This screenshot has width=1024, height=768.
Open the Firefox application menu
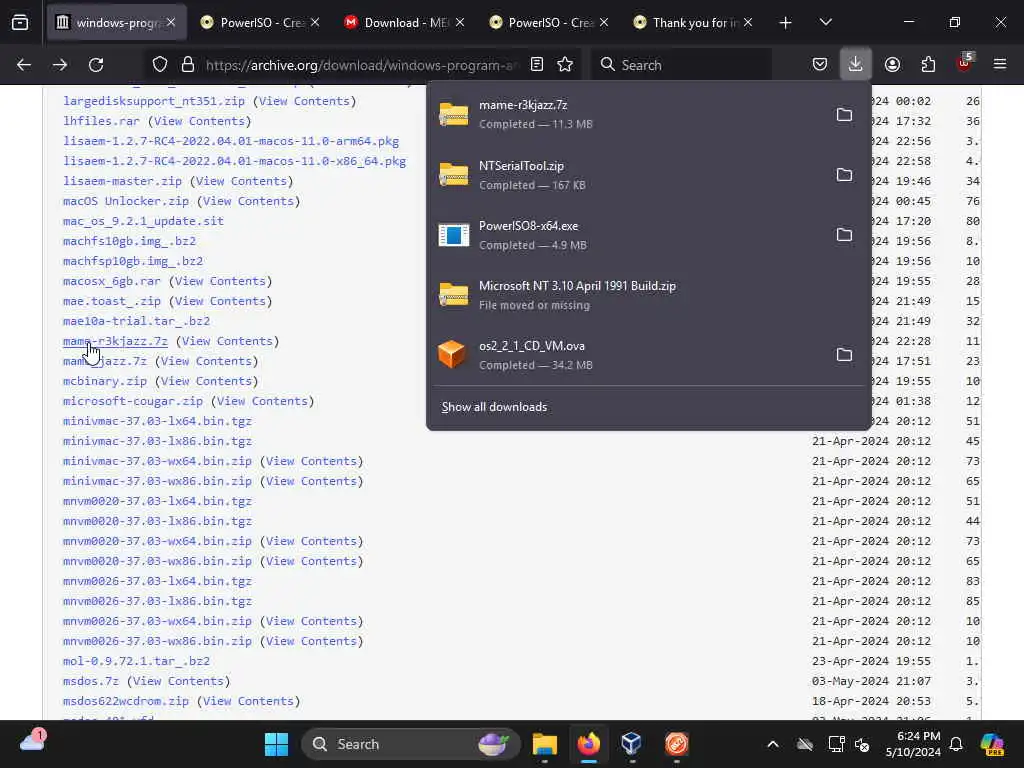click(1000, 65)
